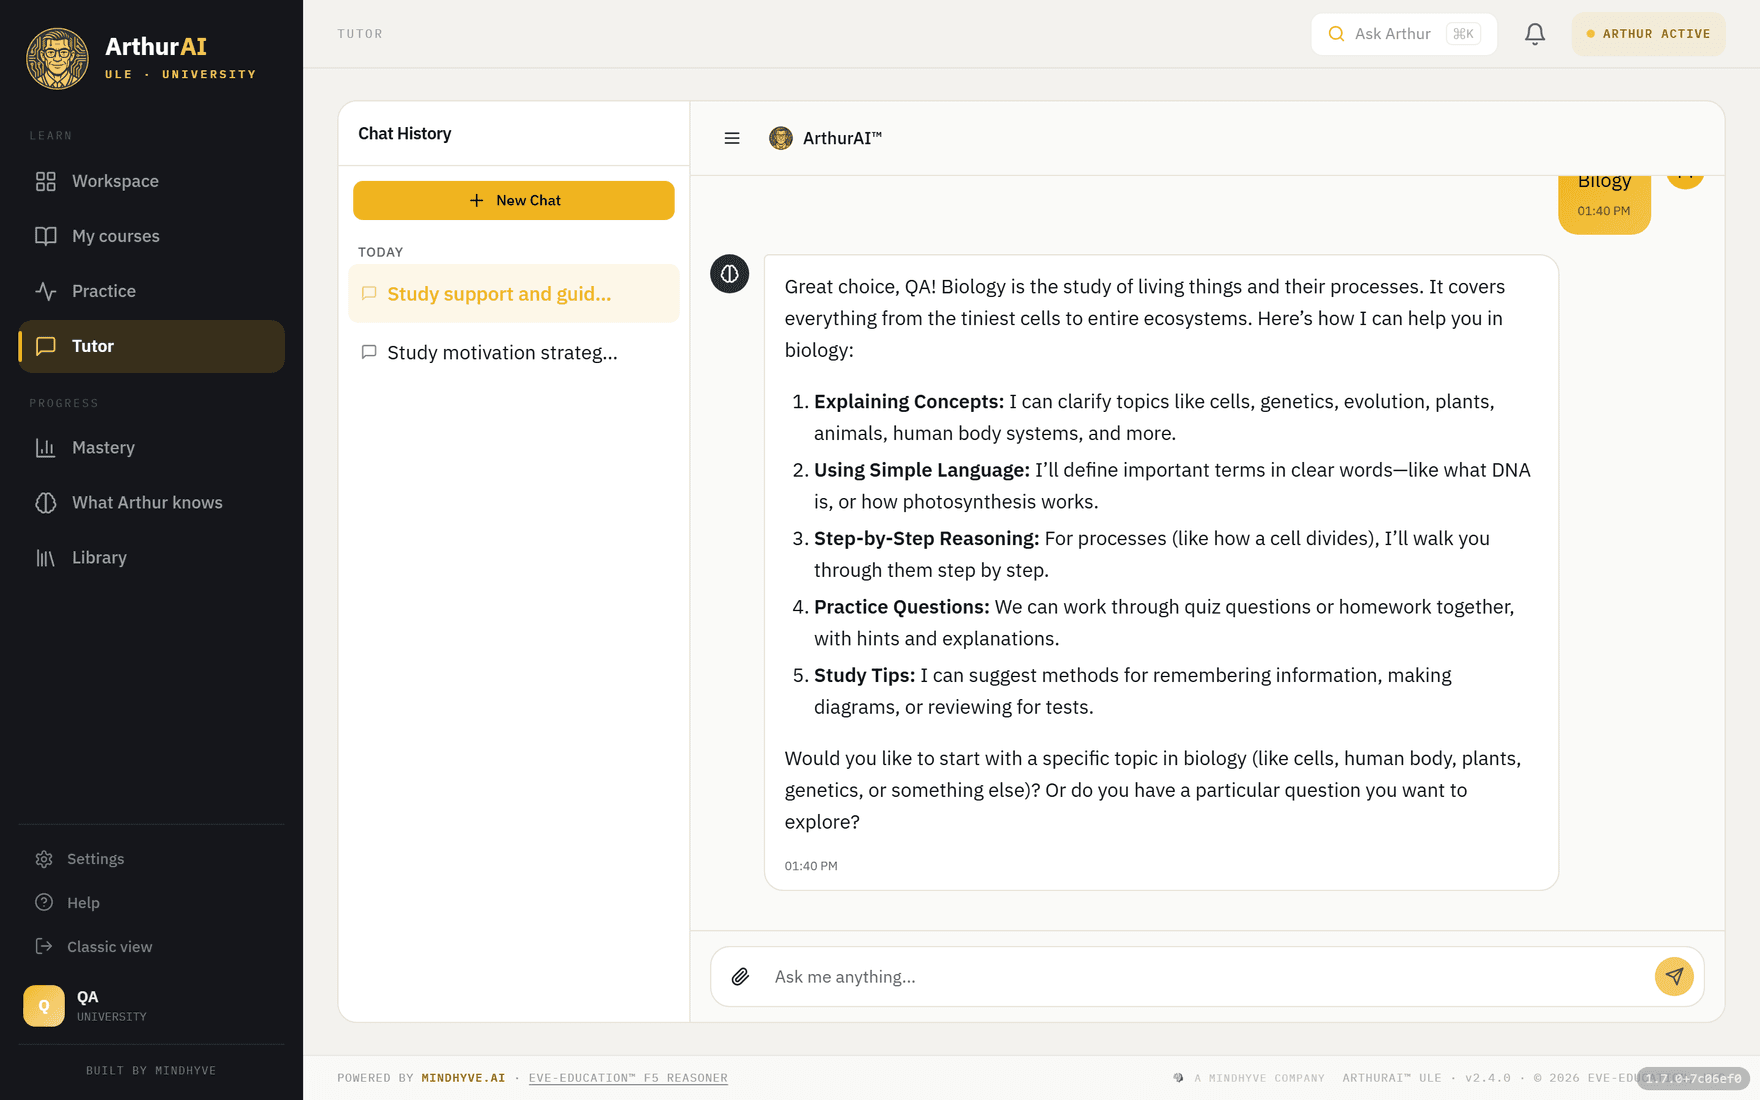Click the ArthurAI avatar in the chat header
The image size is (1760, 1100).
point(781,138)
